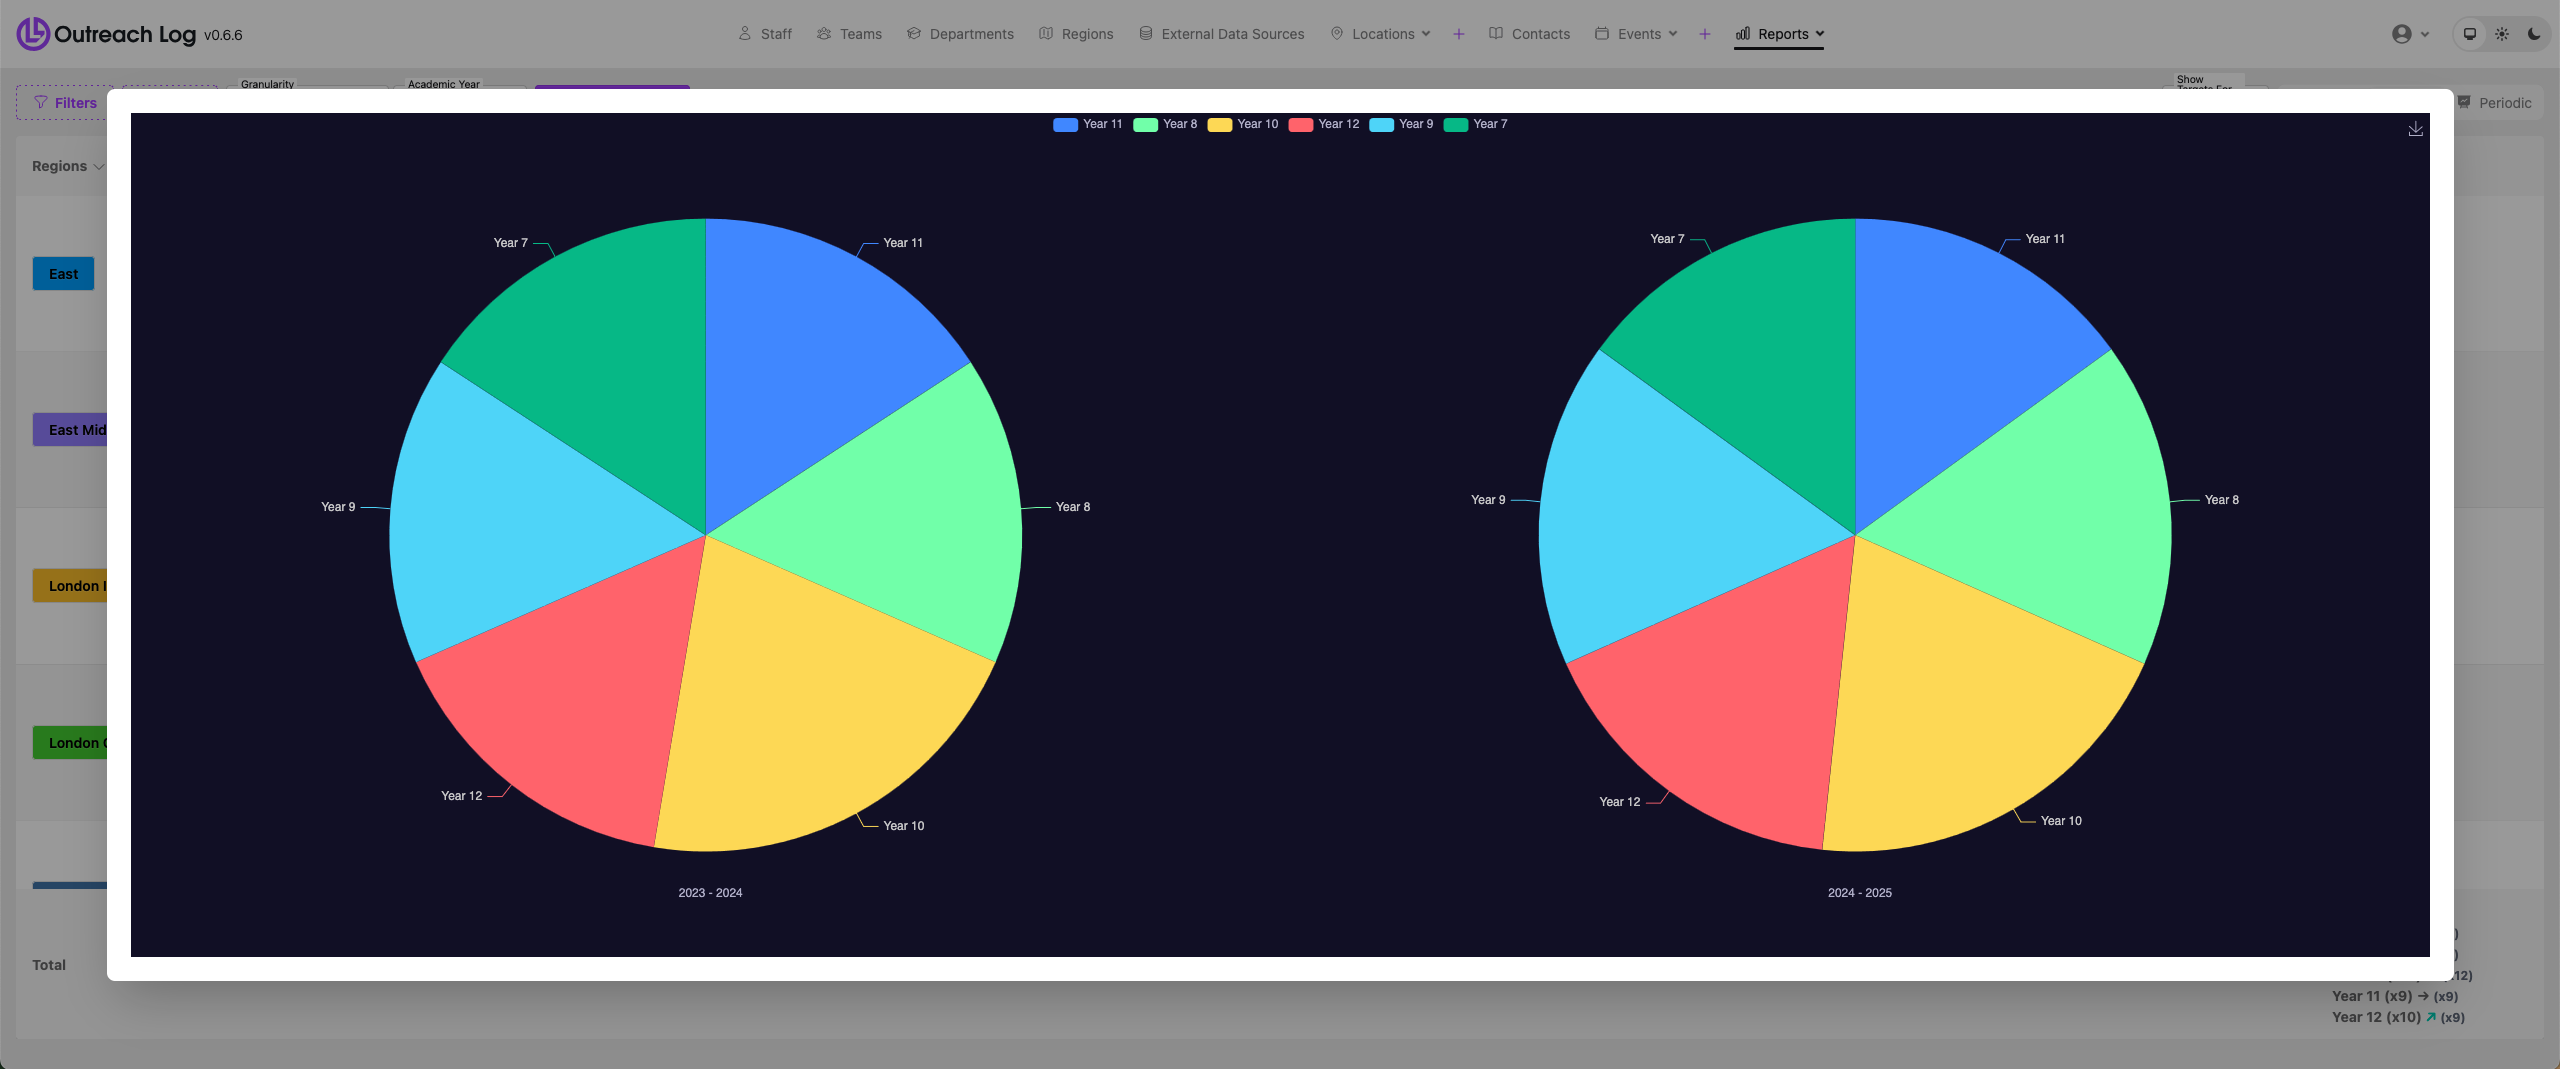The width and height of the screenshot is (2560, 1069).
Task: Click the Outreach Log logo
Action: 33,34
